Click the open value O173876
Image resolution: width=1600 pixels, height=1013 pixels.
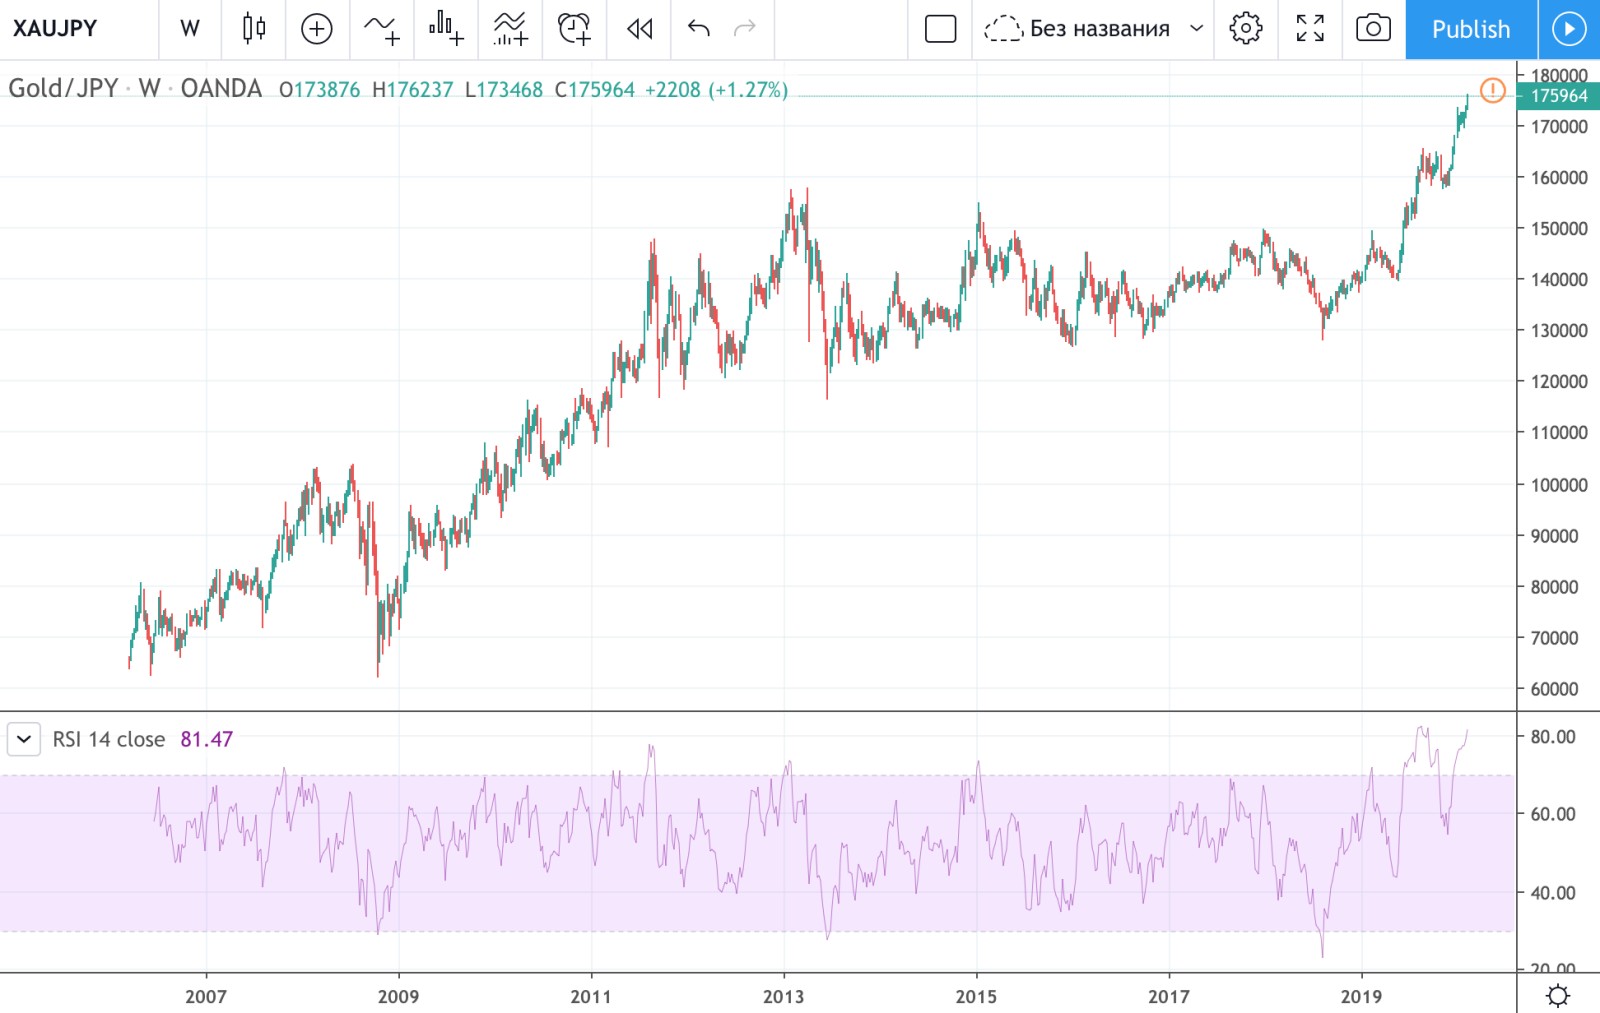[319, 90]
